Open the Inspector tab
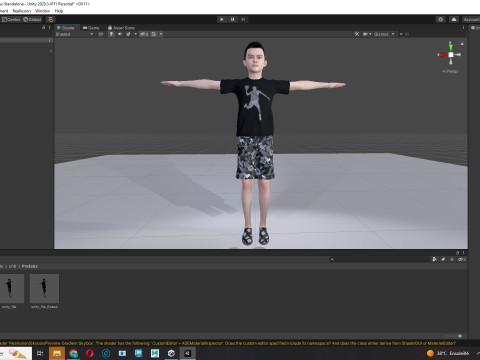 475,28
